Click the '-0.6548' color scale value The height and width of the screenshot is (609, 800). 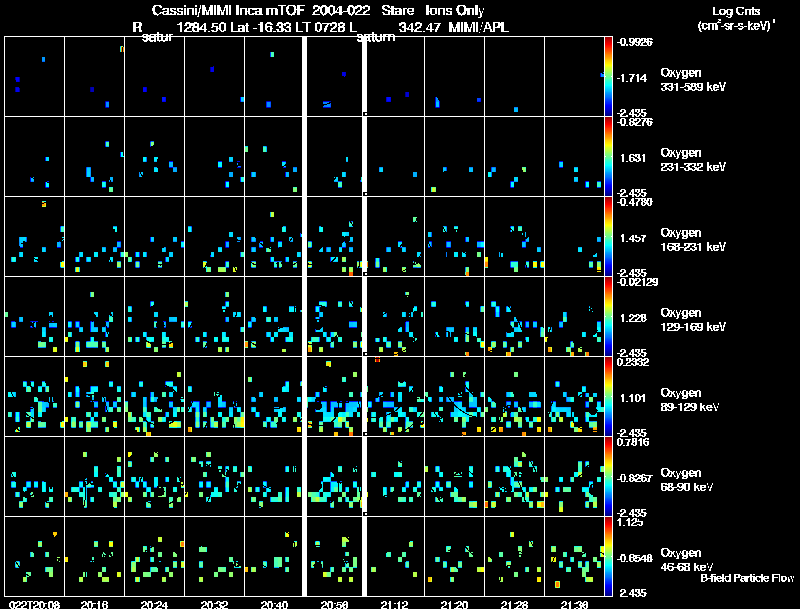[x=634, y=559]
